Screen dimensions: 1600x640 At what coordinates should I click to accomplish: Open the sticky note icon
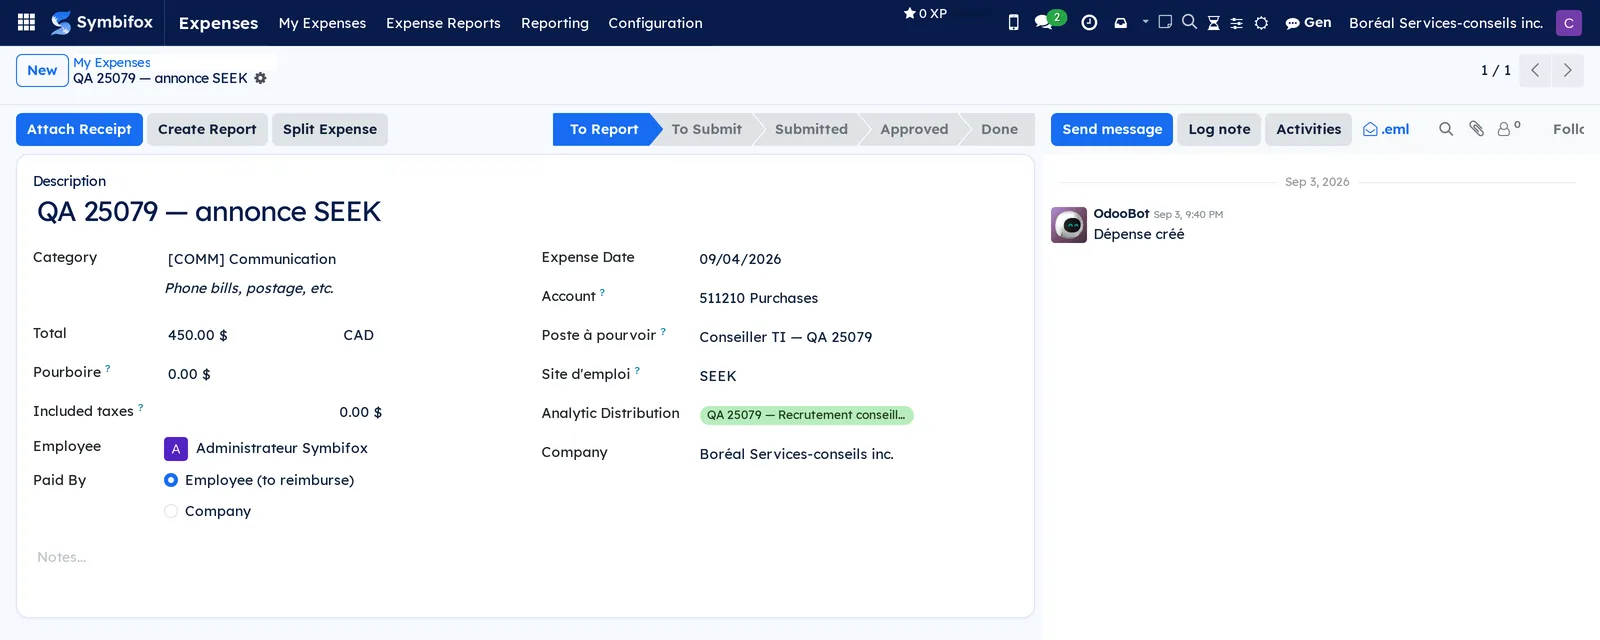1165,22
